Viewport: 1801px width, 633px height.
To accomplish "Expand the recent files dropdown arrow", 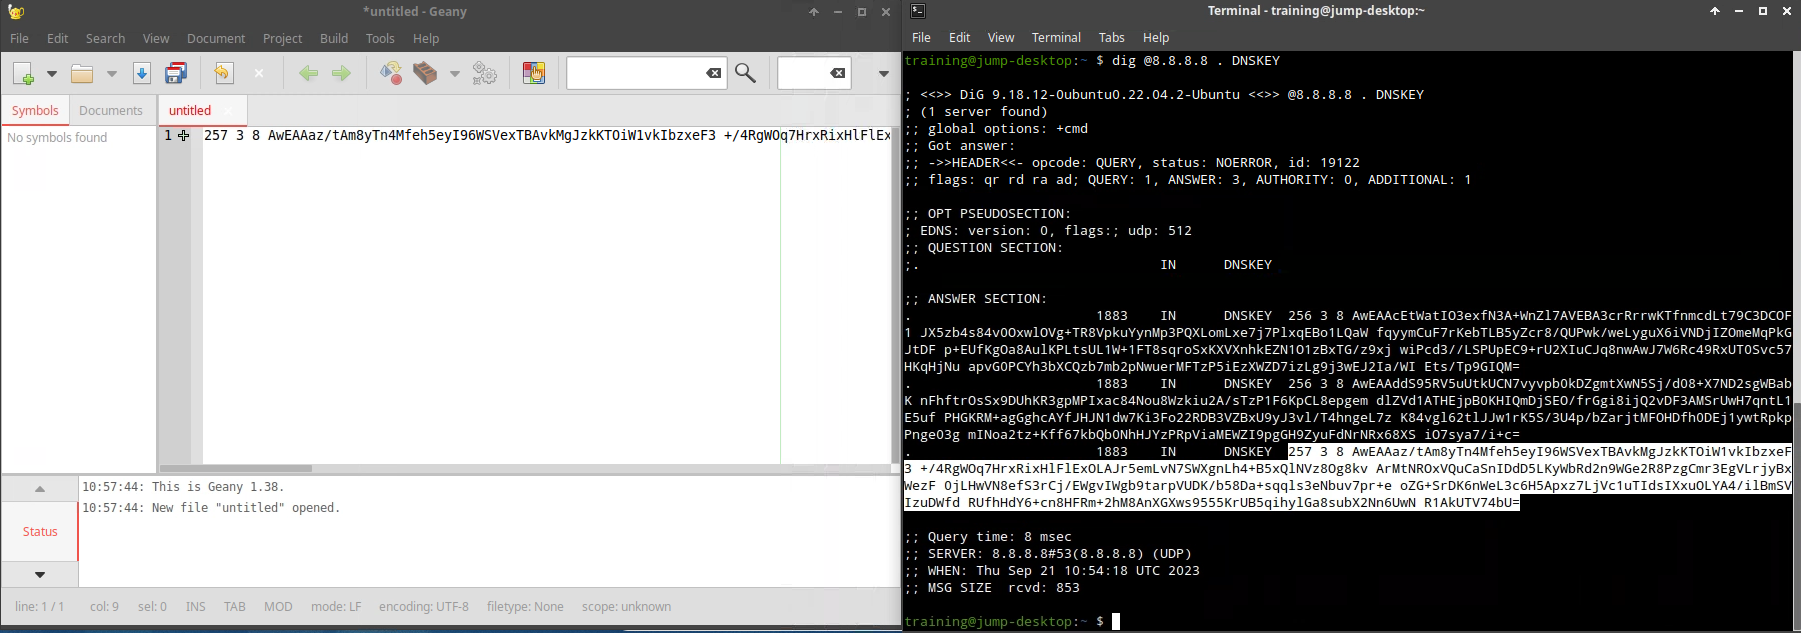I will click(112, 73).
